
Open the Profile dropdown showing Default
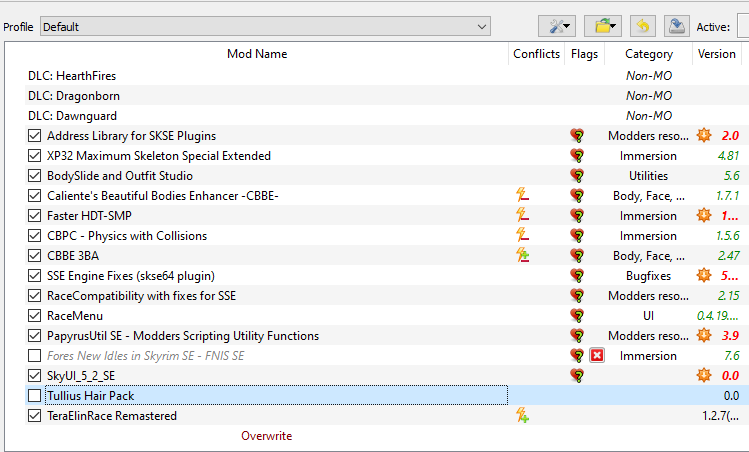click(265, 27)
